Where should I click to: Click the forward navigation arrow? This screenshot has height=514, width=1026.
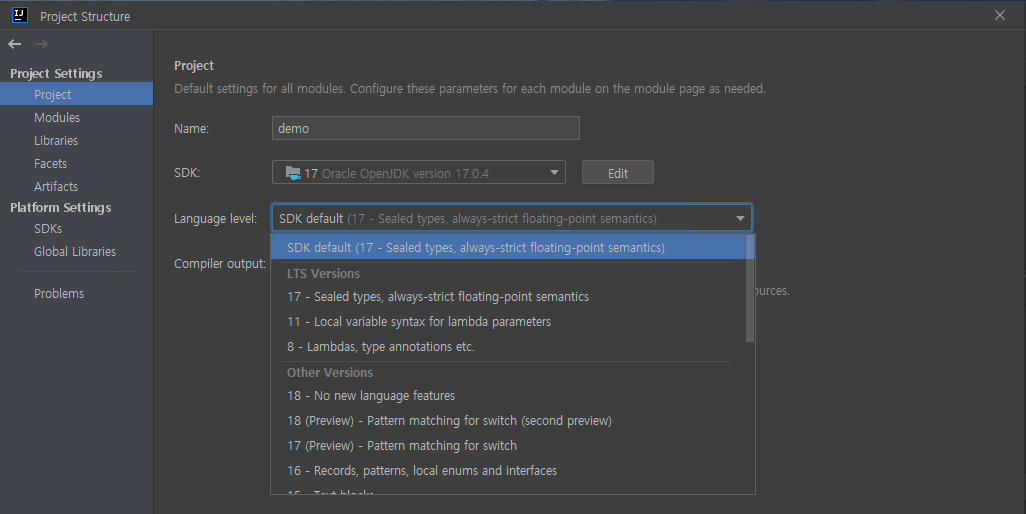41,44
